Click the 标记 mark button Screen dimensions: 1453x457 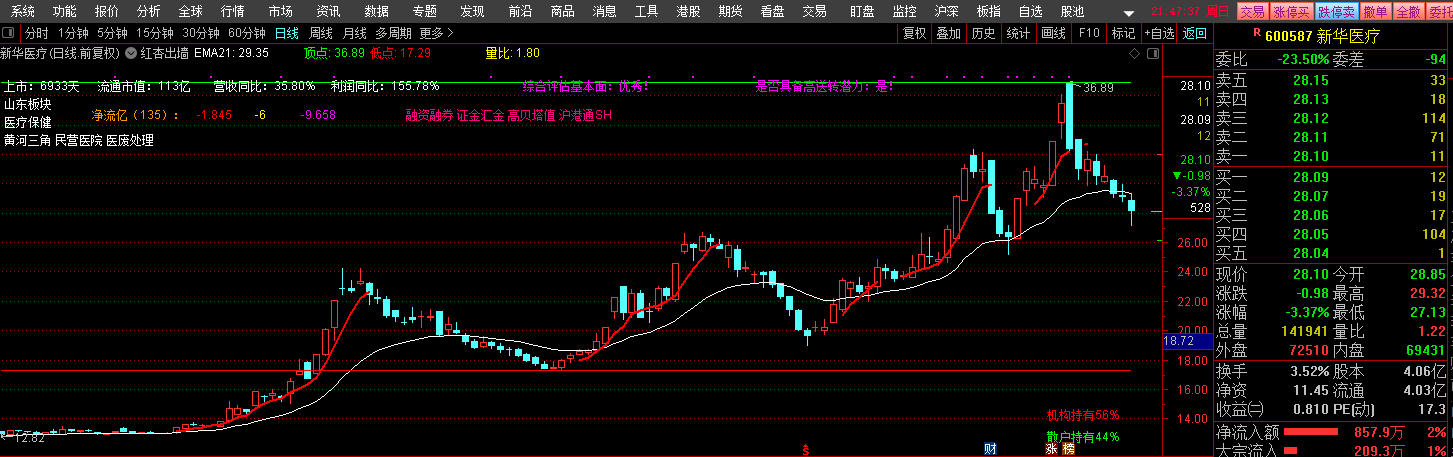1122,33
